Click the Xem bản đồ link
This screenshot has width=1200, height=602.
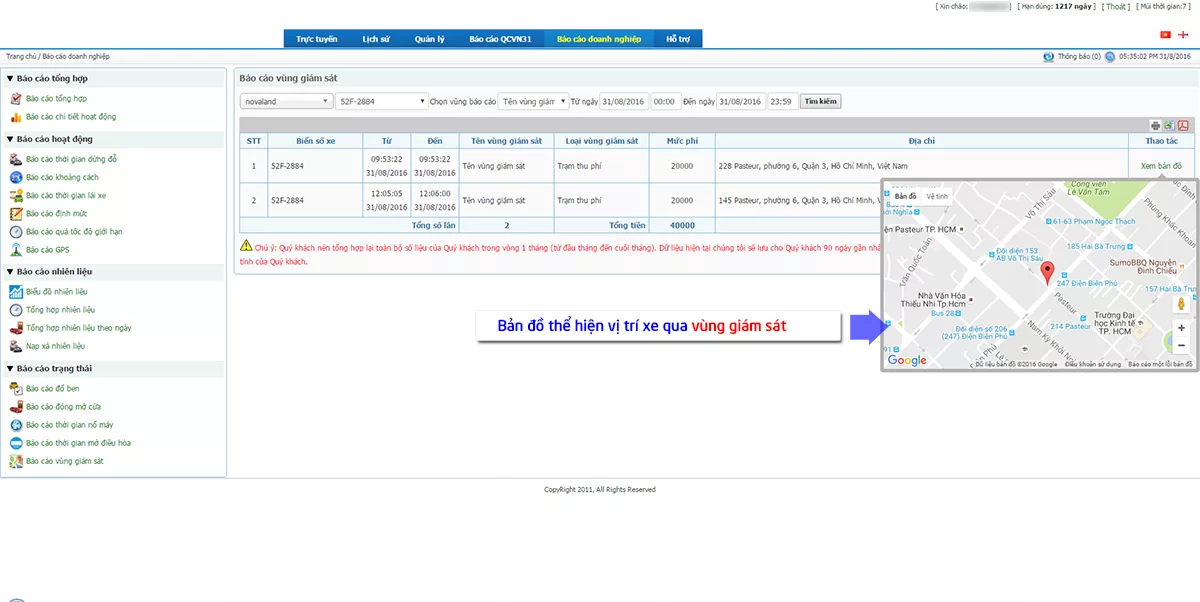click(1161, 166)
